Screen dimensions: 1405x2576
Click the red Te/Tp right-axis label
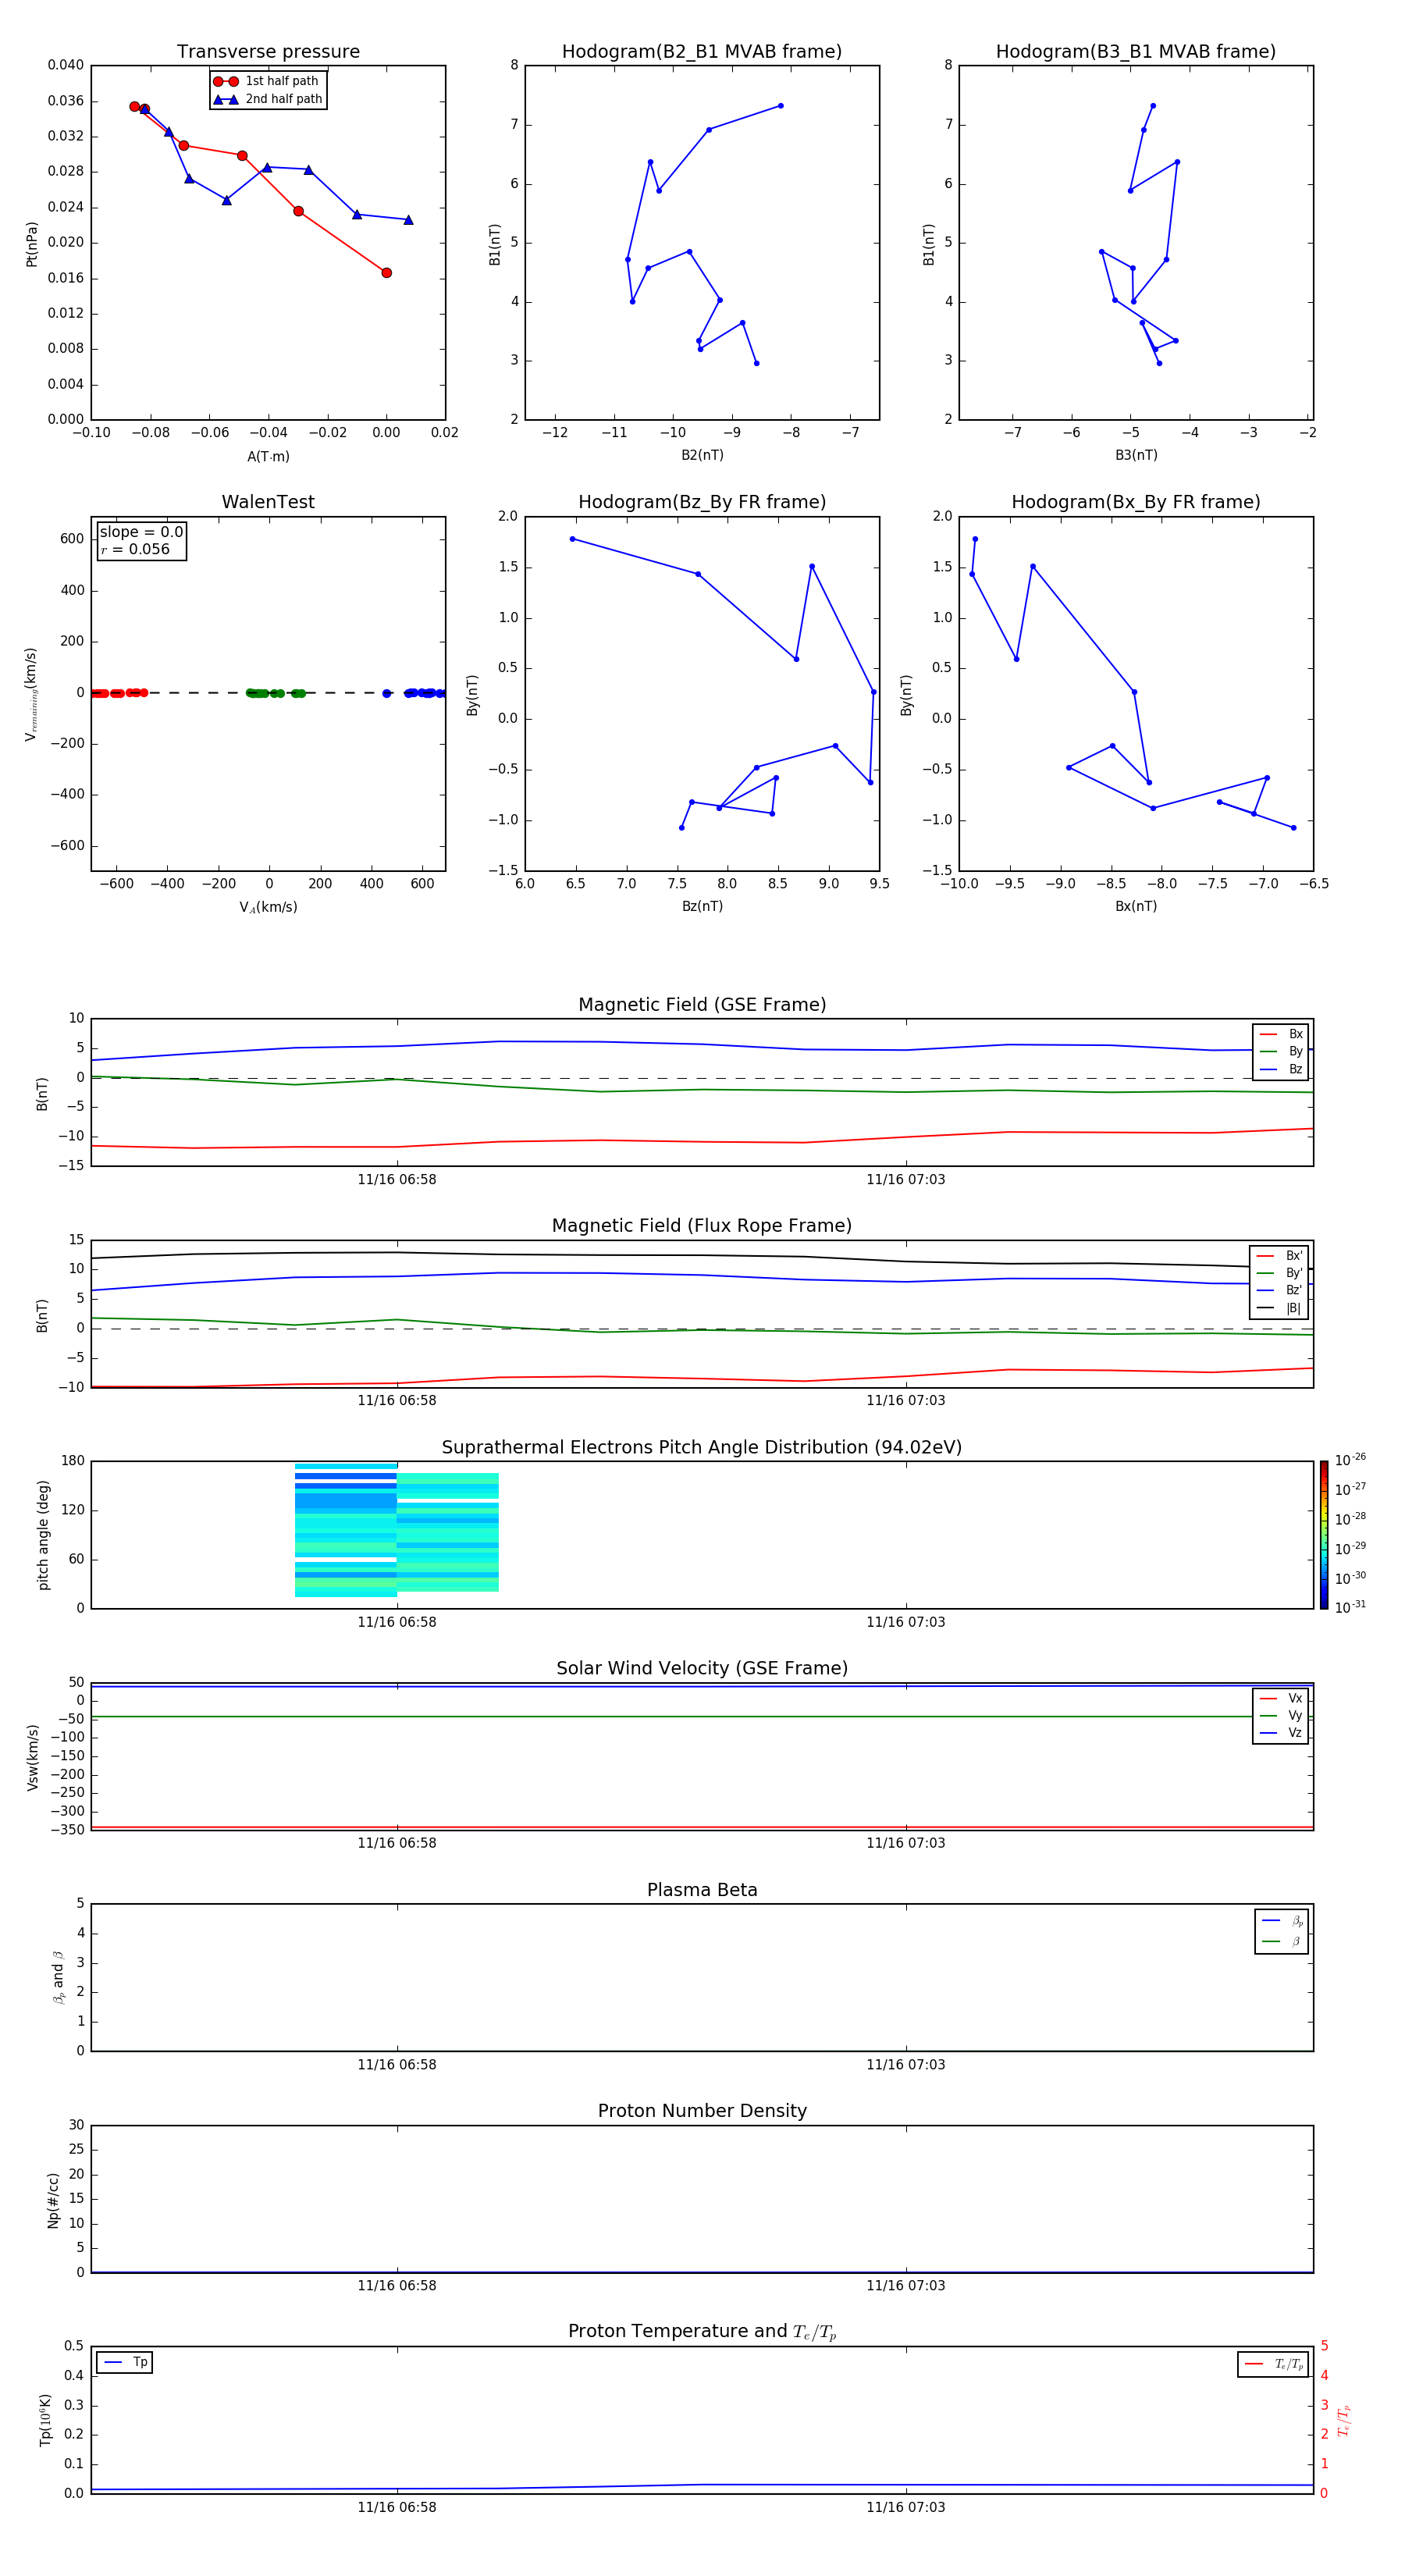coord(1344,2420)
